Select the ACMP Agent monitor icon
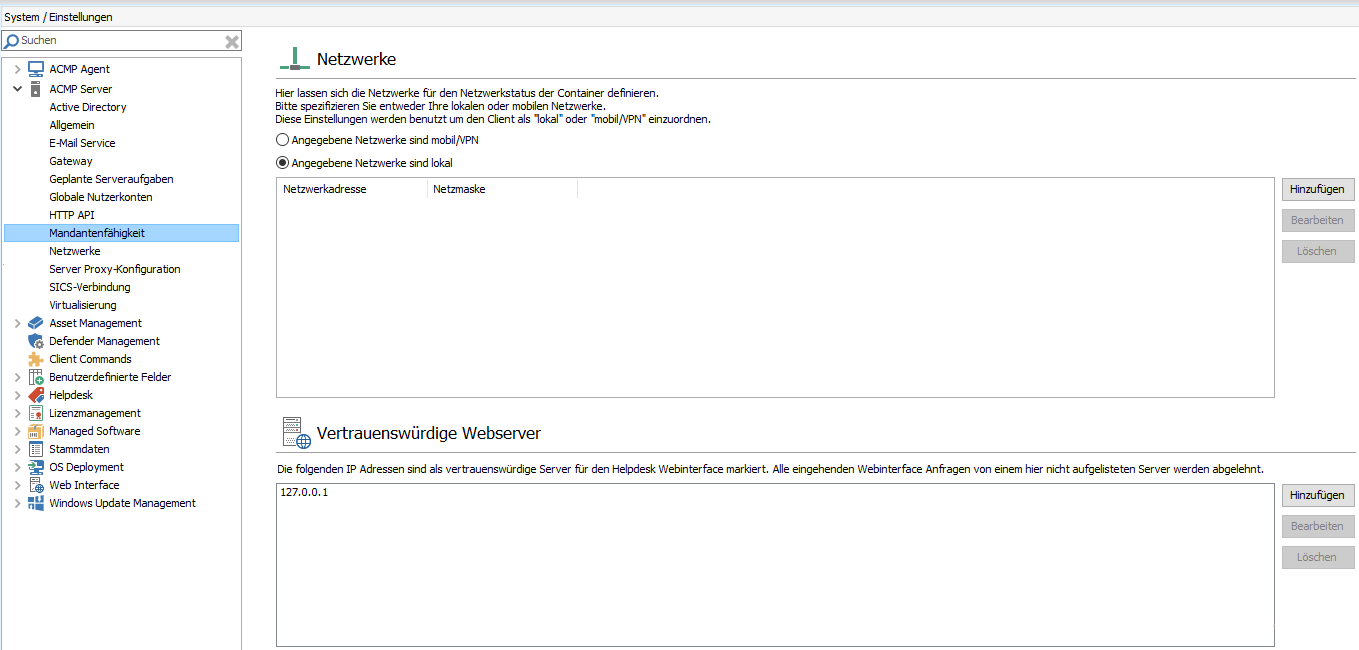The image size is (1359, 650). [x=34, y=70]
